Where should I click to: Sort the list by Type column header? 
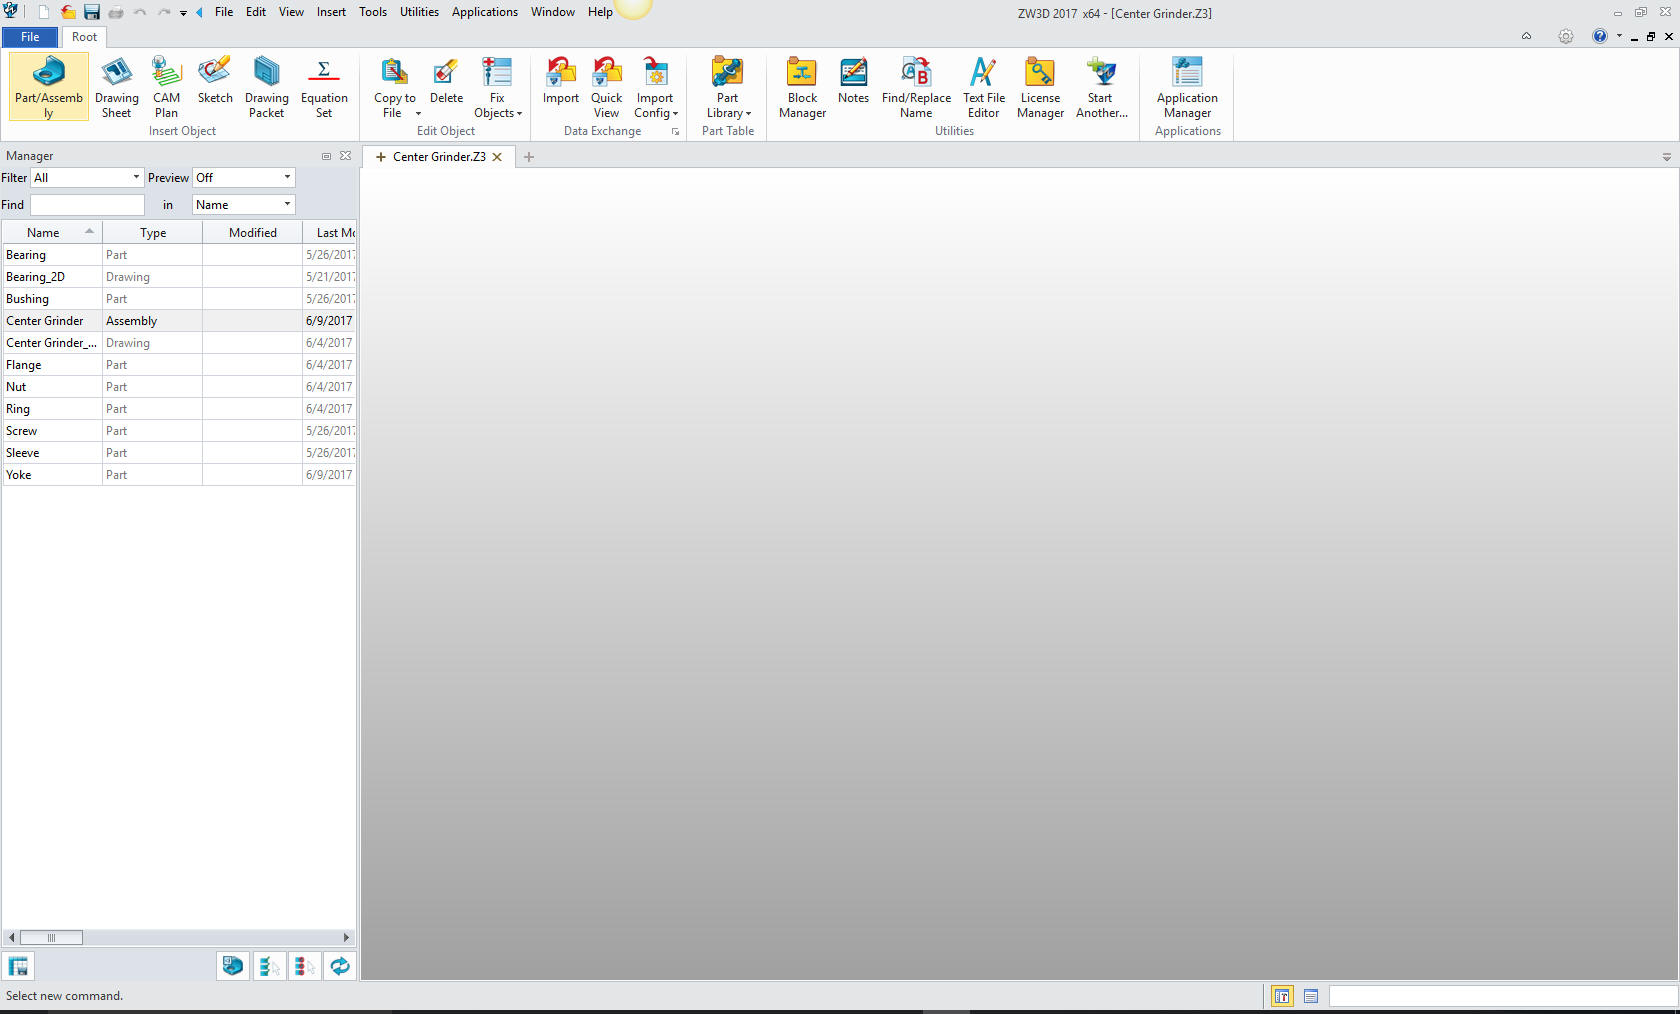tap(153, 232)
